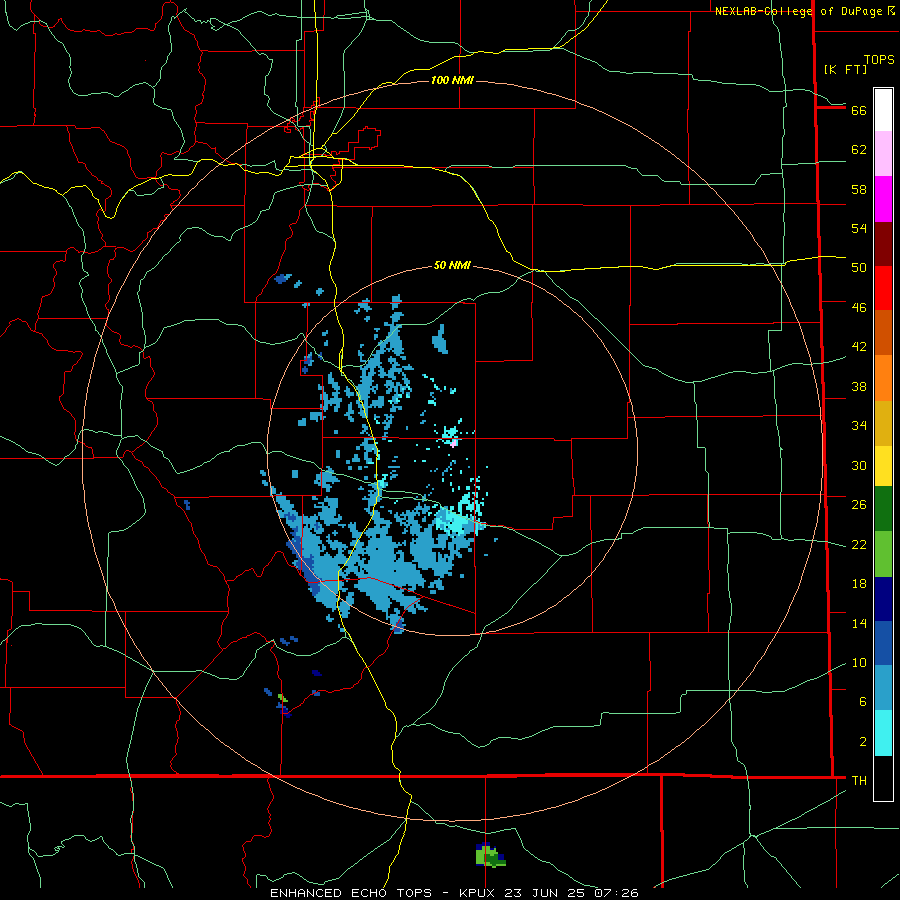900x900 pixels.
Task: Click the "66" scale value
Action: coord(859,111)
